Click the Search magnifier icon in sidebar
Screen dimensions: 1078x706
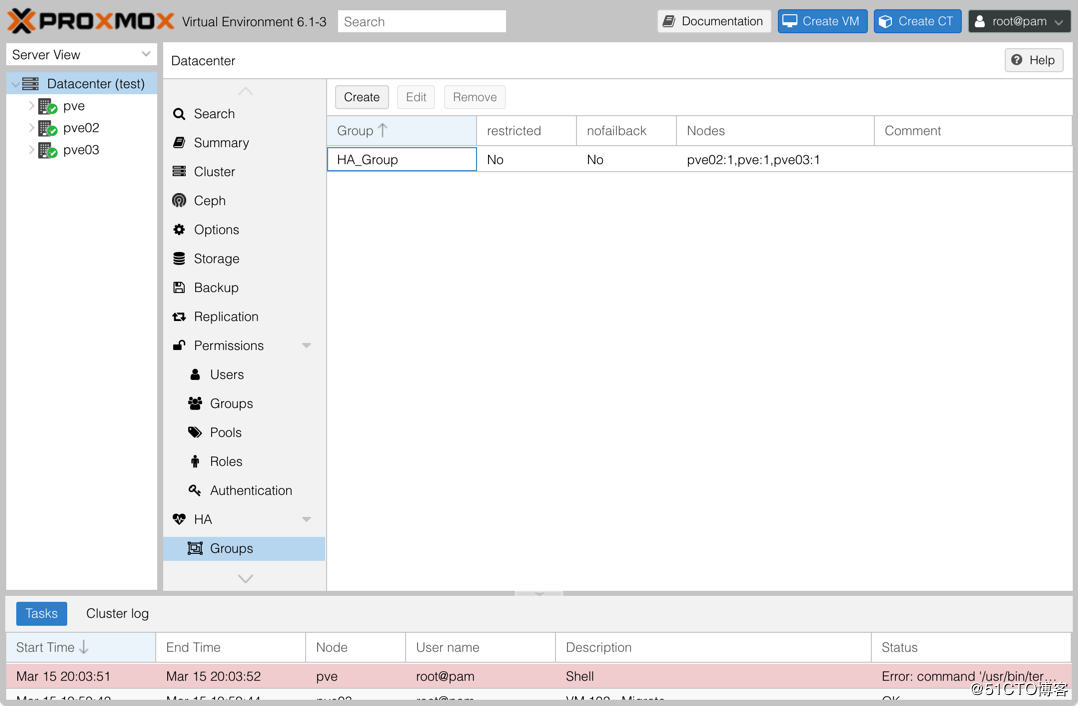tap(179, 114)
